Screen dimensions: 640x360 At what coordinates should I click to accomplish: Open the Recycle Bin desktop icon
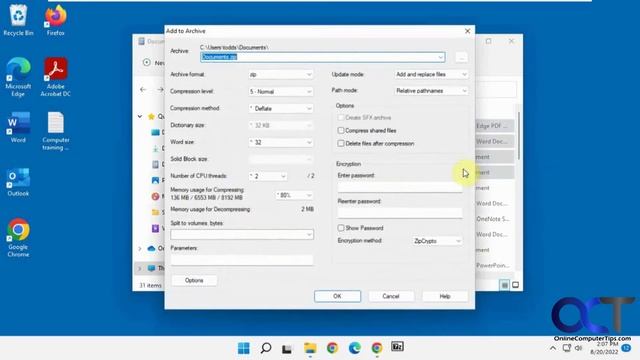(x=18, y=20)
